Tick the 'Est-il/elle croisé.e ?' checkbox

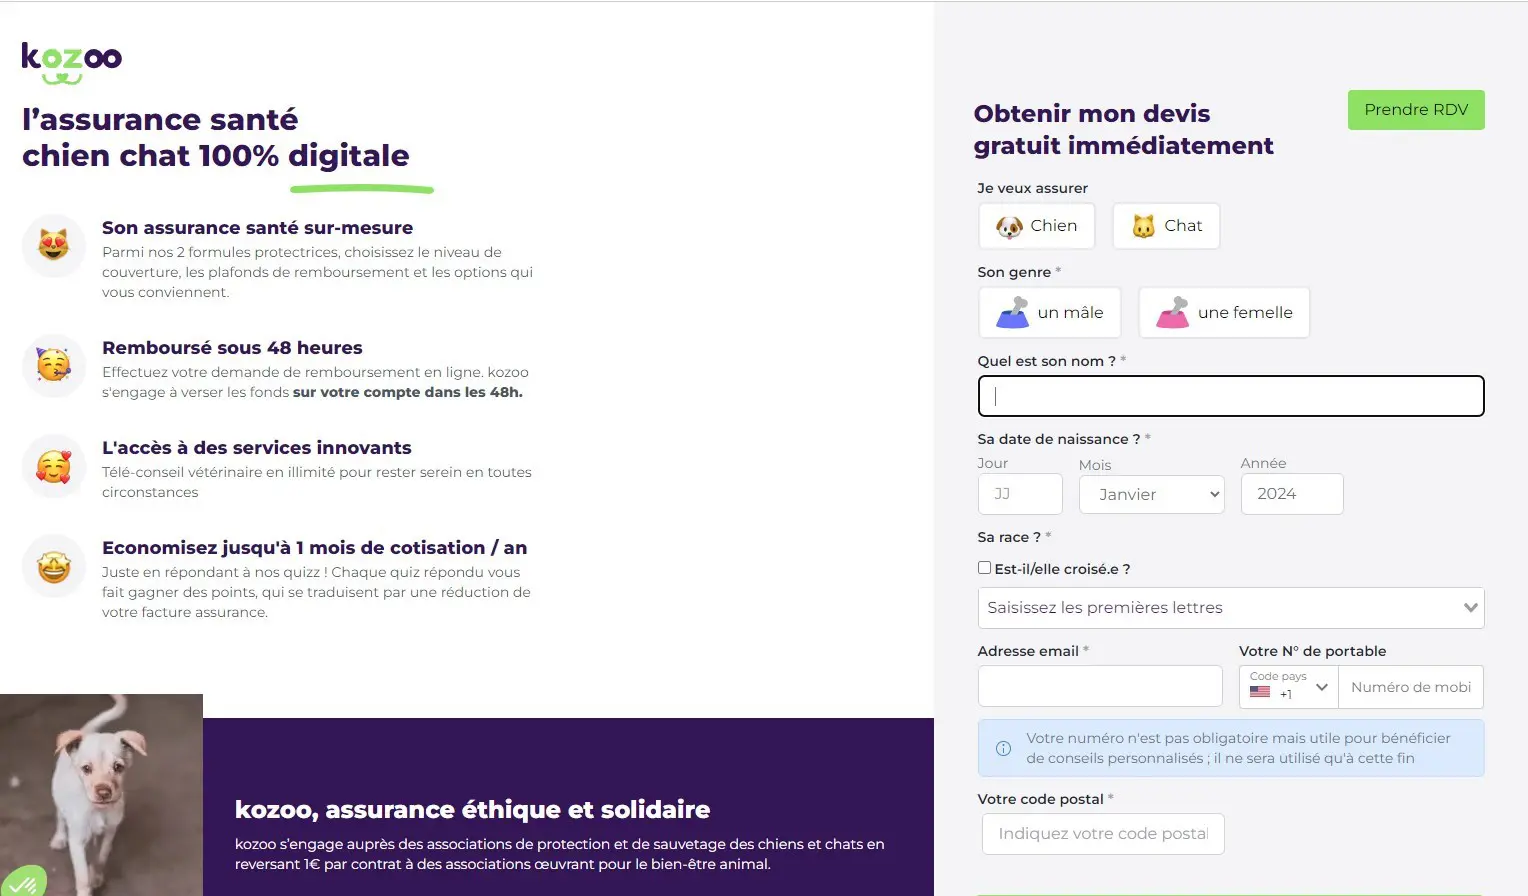pos(984,568)
